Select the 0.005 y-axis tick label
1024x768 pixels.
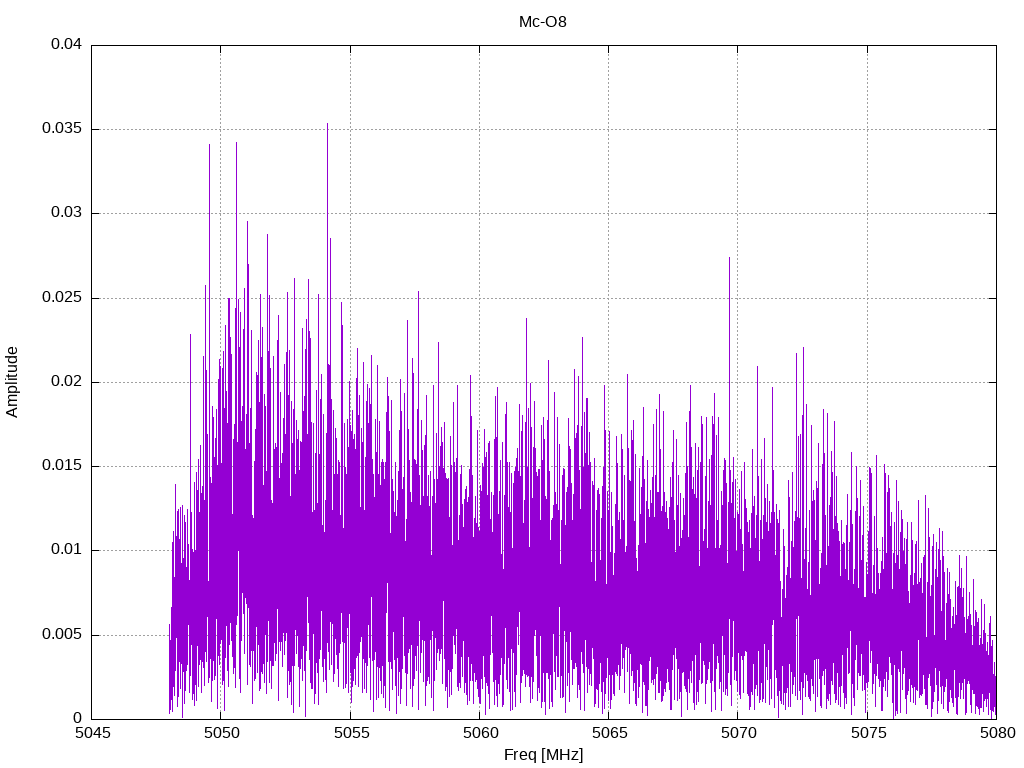(x=62, y=635)
